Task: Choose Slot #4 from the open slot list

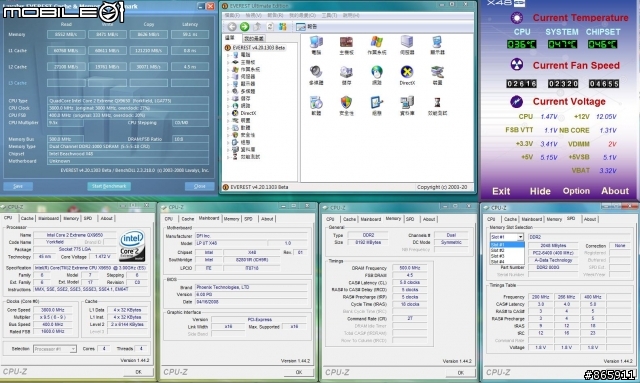Action: 507,262
